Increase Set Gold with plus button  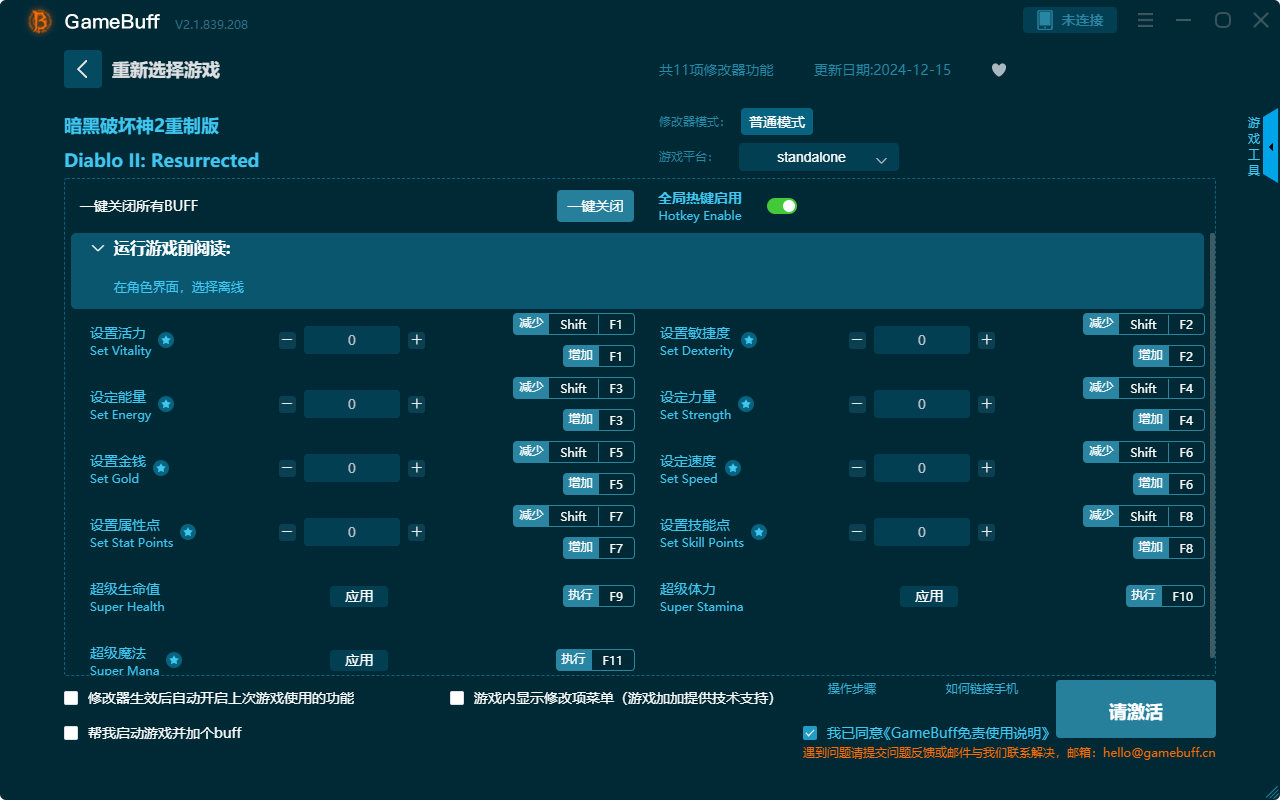coord(417,468)
